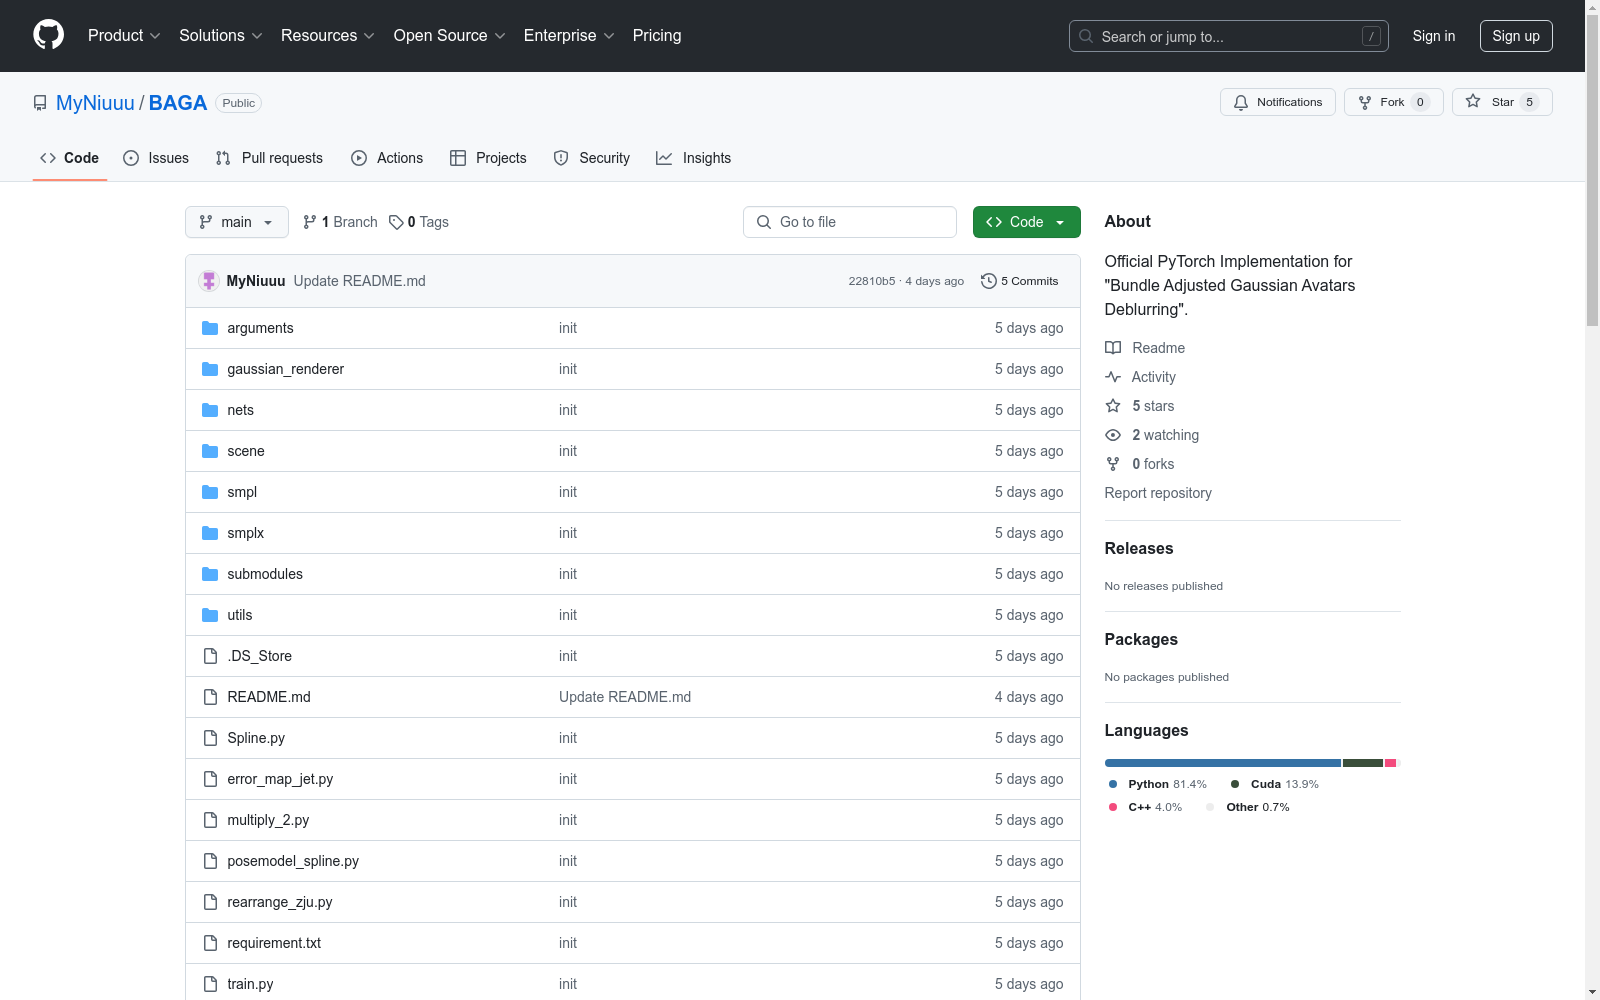The width and height of the screenshot is (1600, 1000).
Task: Click the submodules folder icon
Action: click(x=210, y=574)
